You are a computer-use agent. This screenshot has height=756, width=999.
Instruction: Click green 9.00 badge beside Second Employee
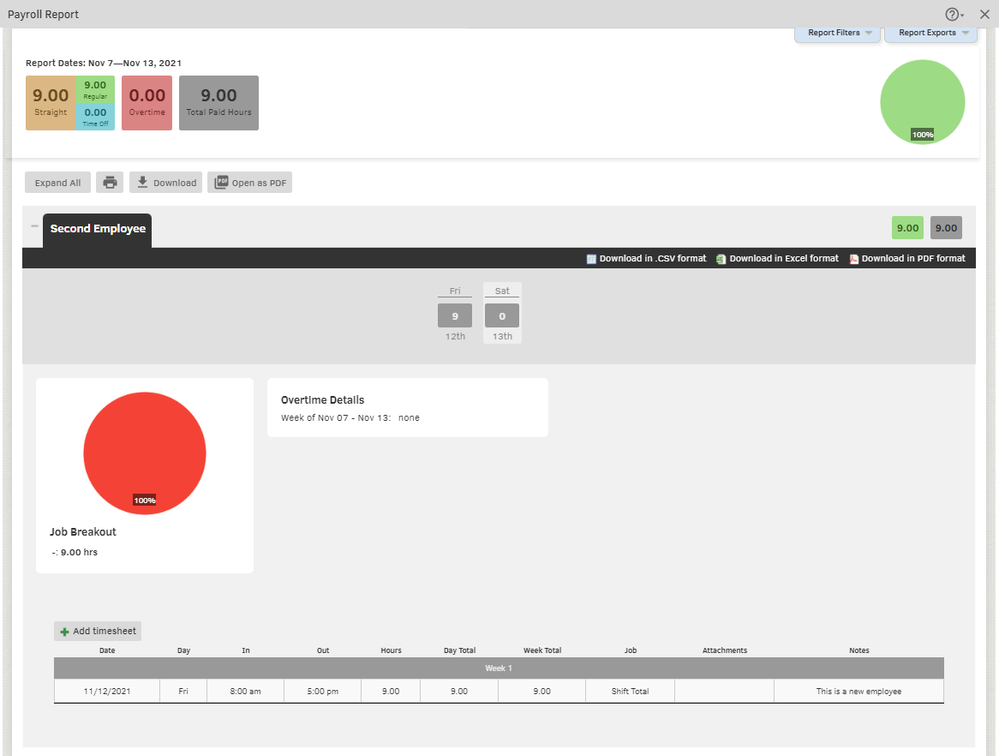point(907,228)
